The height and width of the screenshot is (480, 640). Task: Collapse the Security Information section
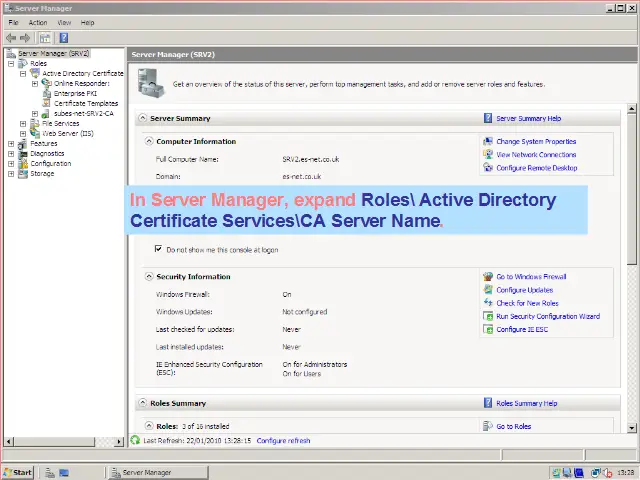coord(149,276)
